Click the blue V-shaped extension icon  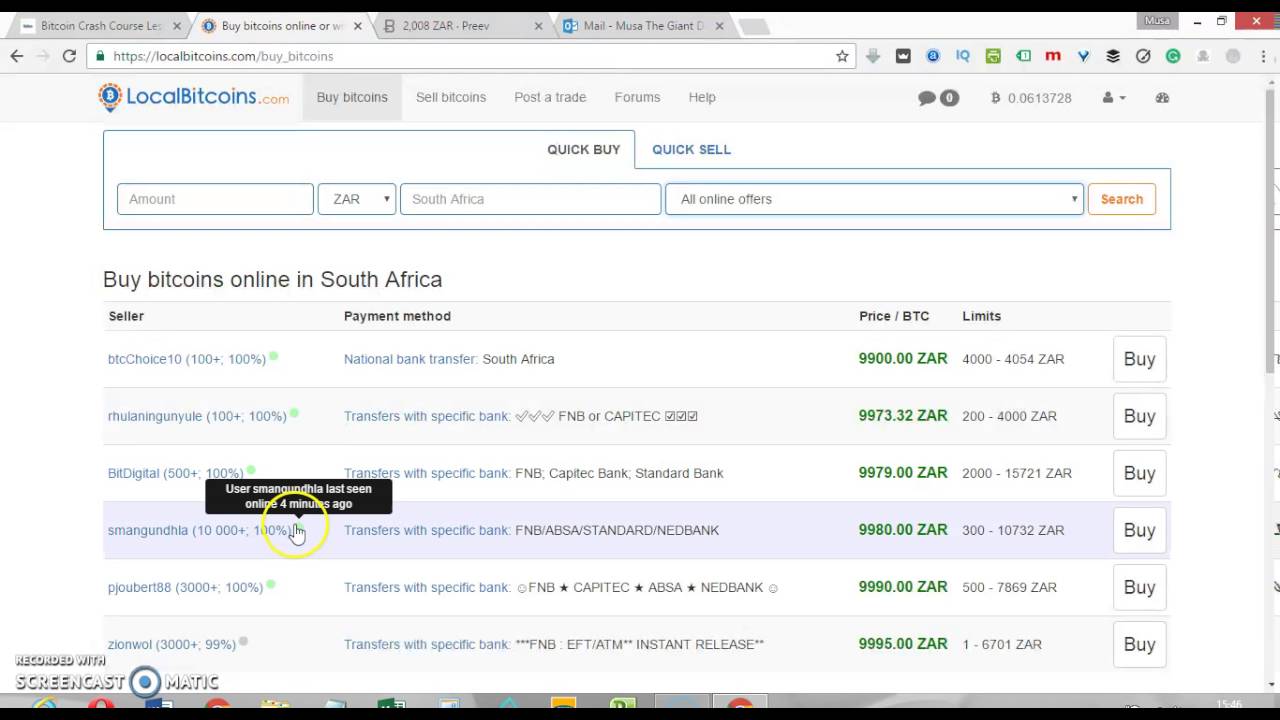(x=1083, y=56)
